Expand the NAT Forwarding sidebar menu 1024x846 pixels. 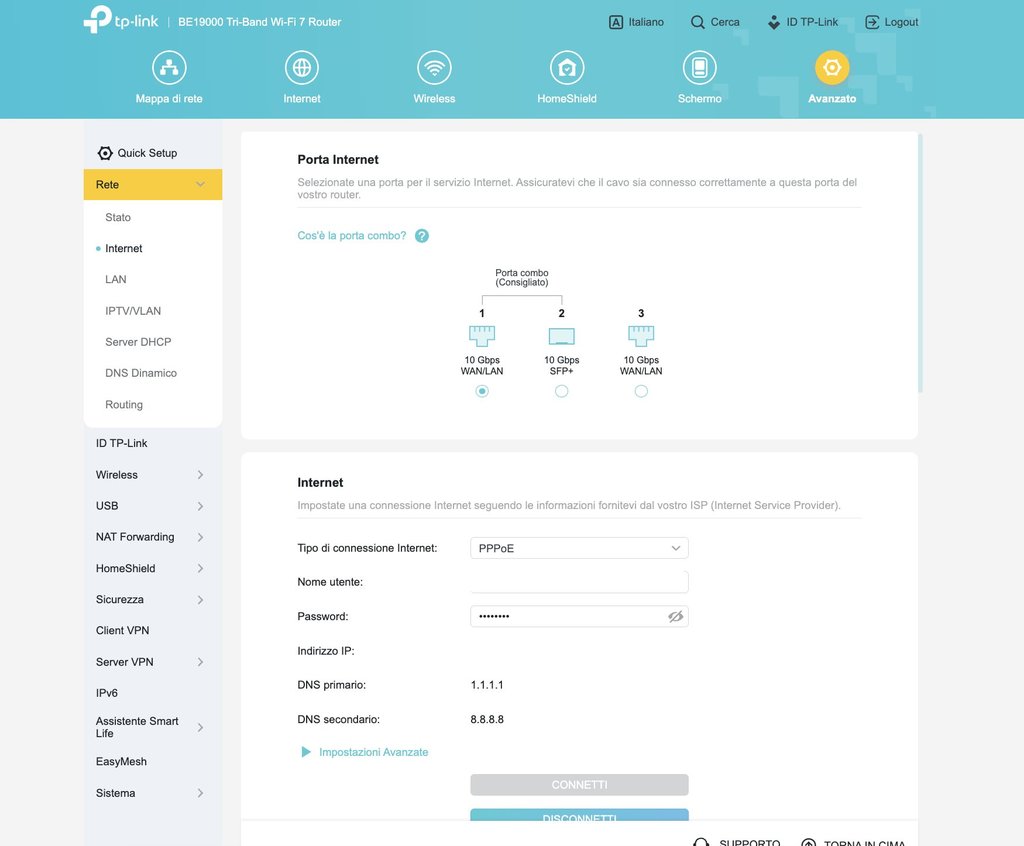(150, 537)
